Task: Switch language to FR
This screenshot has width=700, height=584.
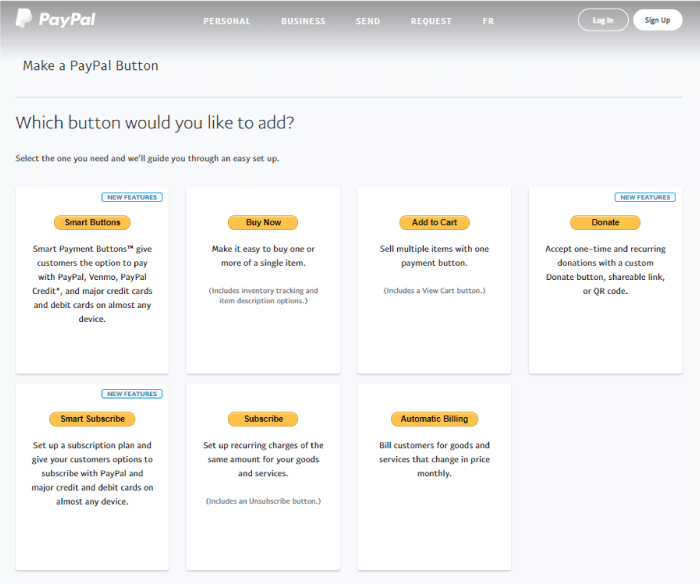Action: click(488, 21)
